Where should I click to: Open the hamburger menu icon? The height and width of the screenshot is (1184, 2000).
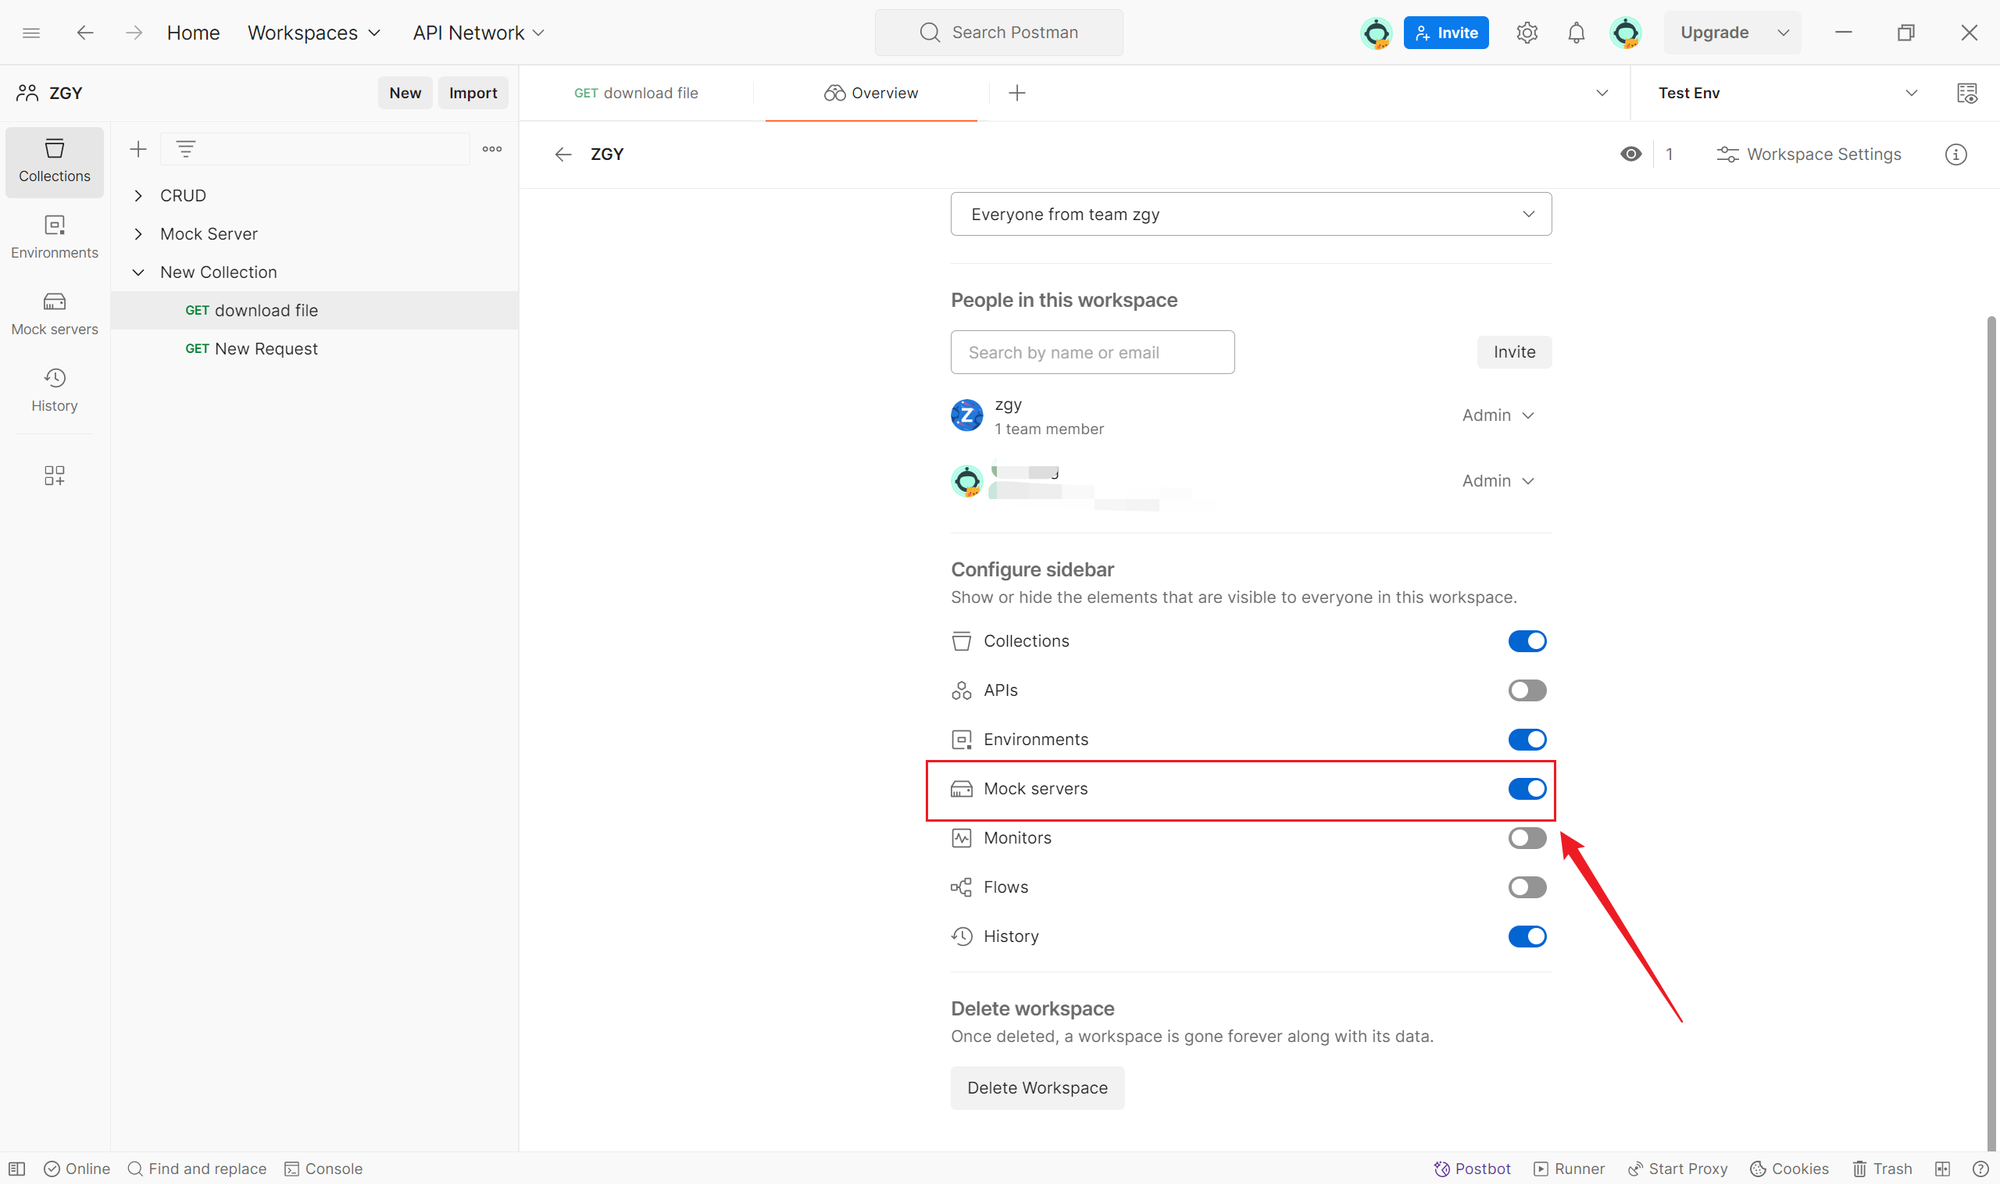tap(31, 33)
